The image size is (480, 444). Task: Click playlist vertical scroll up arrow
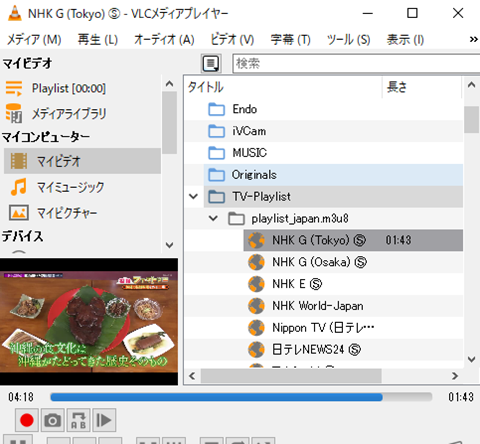471,85
